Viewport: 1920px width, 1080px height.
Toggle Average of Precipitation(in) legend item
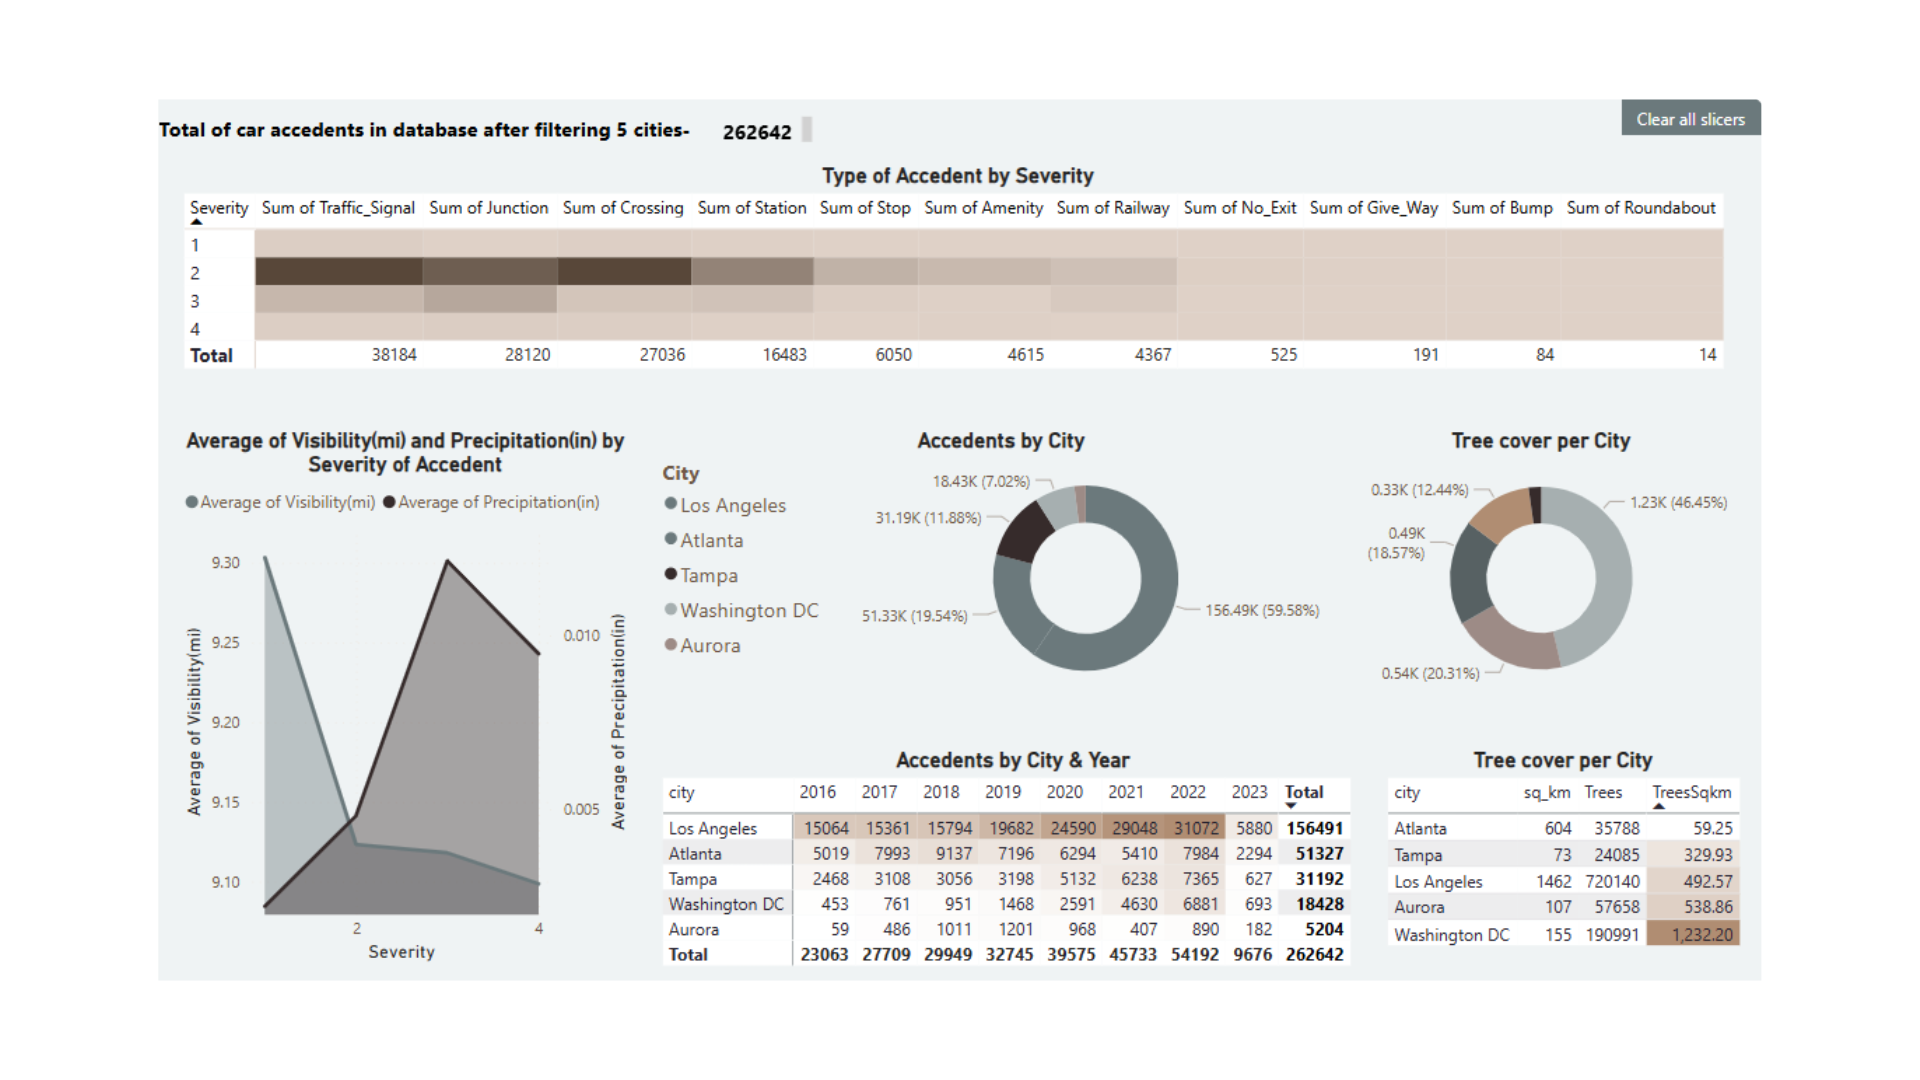click(x=491, y=502)
